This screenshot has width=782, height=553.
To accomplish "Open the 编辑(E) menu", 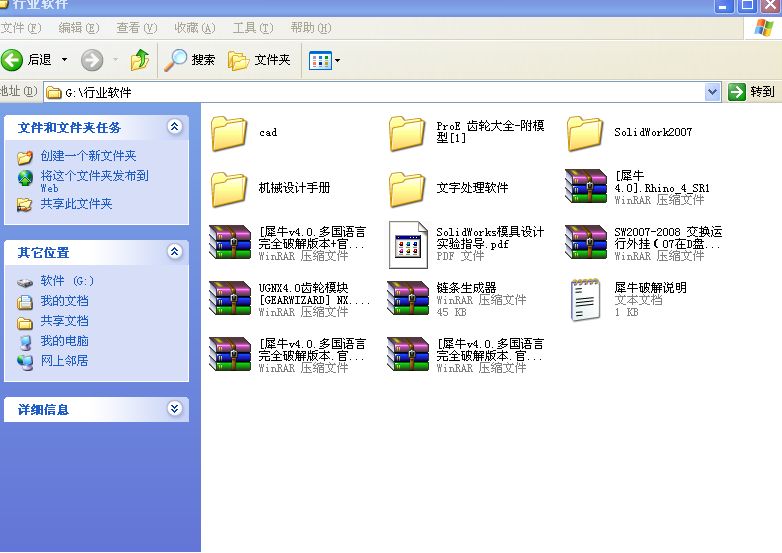I will pyautogui.click(x=79, y=28).
